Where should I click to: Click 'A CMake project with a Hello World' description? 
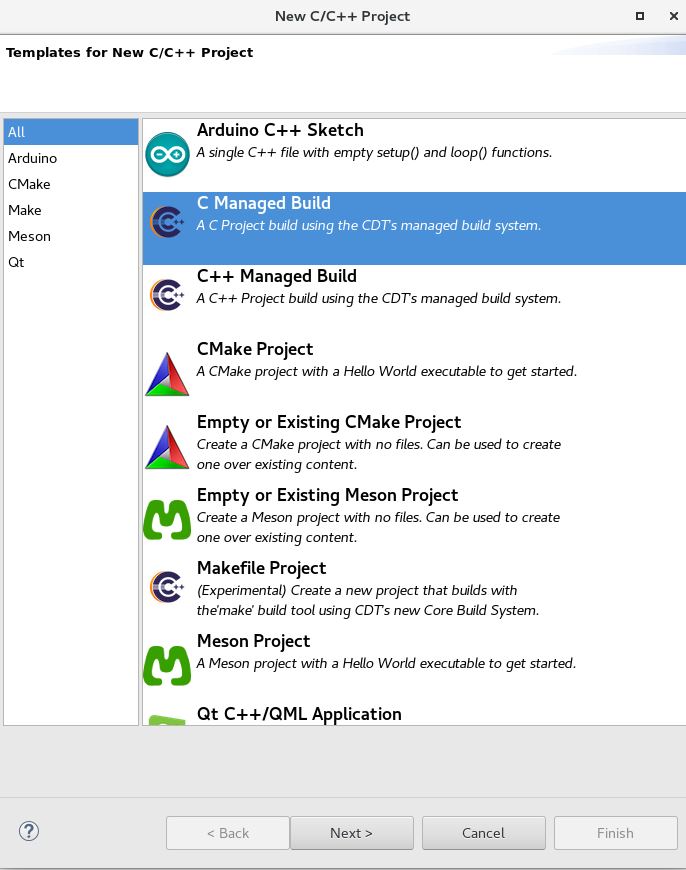point(387,372)
